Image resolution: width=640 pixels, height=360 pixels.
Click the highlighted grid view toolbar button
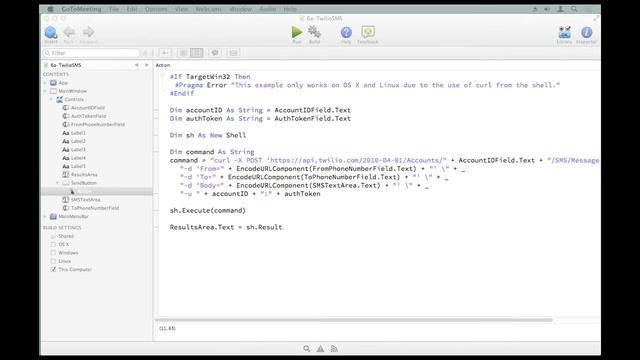[197, 53]
